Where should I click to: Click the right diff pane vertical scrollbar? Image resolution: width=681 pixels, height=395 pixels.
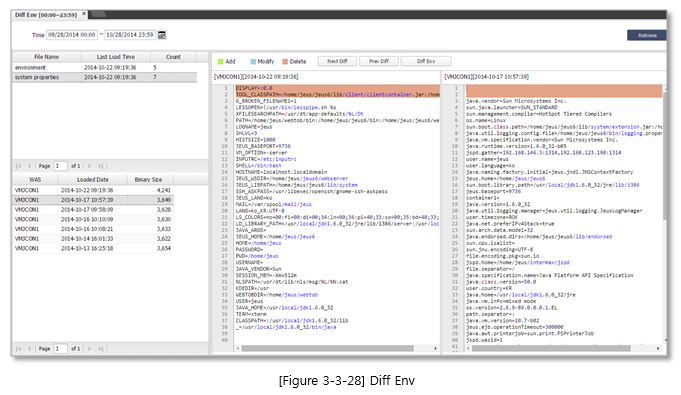click(664, 156)
